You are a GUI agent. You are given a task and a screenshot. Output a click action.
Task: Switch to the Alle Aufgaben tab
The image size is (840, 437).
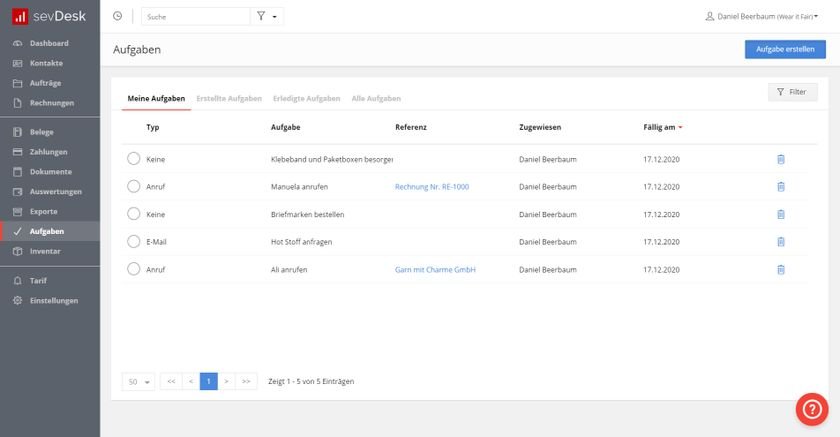click(x=376, y=98)
